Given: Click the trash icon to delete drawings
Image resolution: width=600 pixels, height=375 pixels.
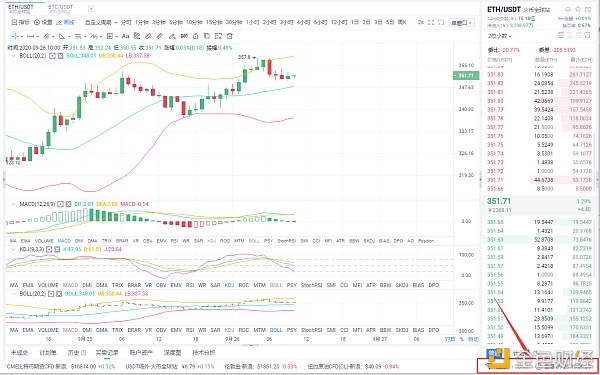Looking at the screenshot, I should click(x=230, y=36).
